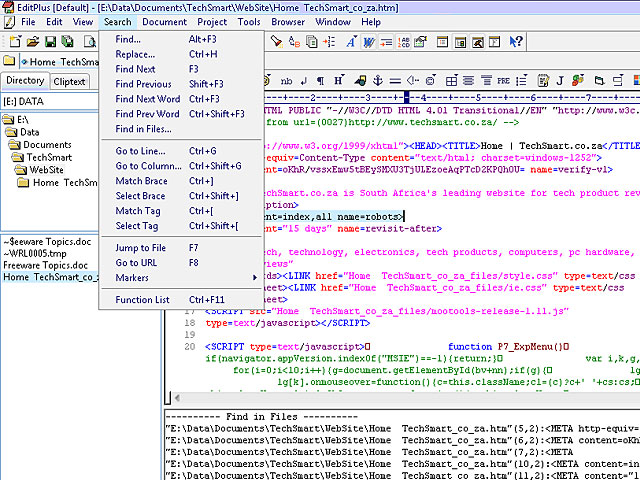Click the Save floppy disk icon

click(49, 41)
